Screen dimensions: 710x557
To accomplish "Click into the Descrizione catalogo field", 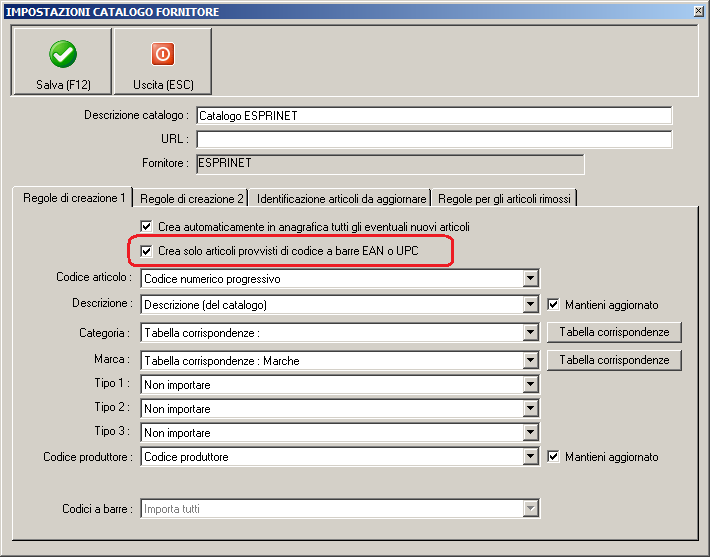I will coord(434,115).
